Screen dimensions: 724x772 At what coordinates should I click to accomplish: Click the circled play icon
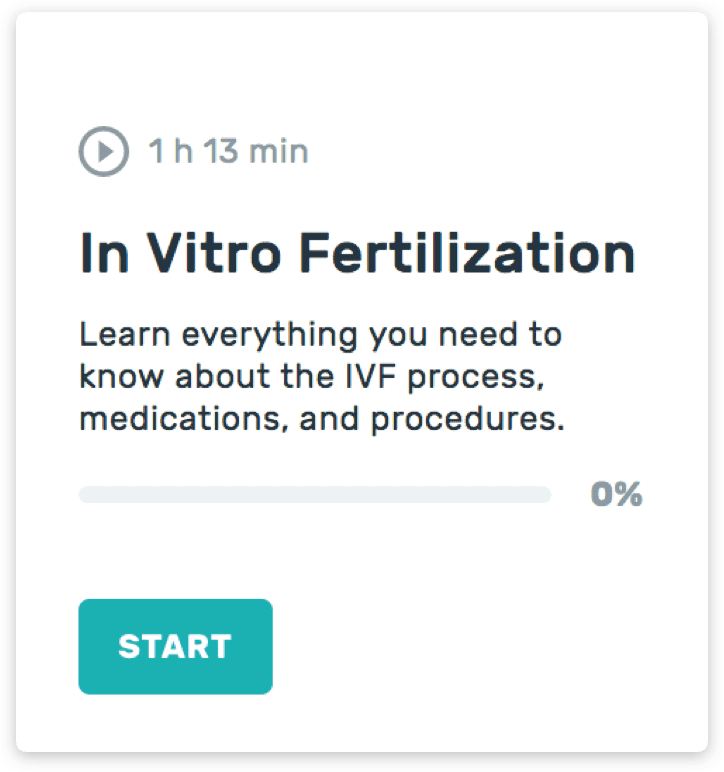click(x=103, y=151)
